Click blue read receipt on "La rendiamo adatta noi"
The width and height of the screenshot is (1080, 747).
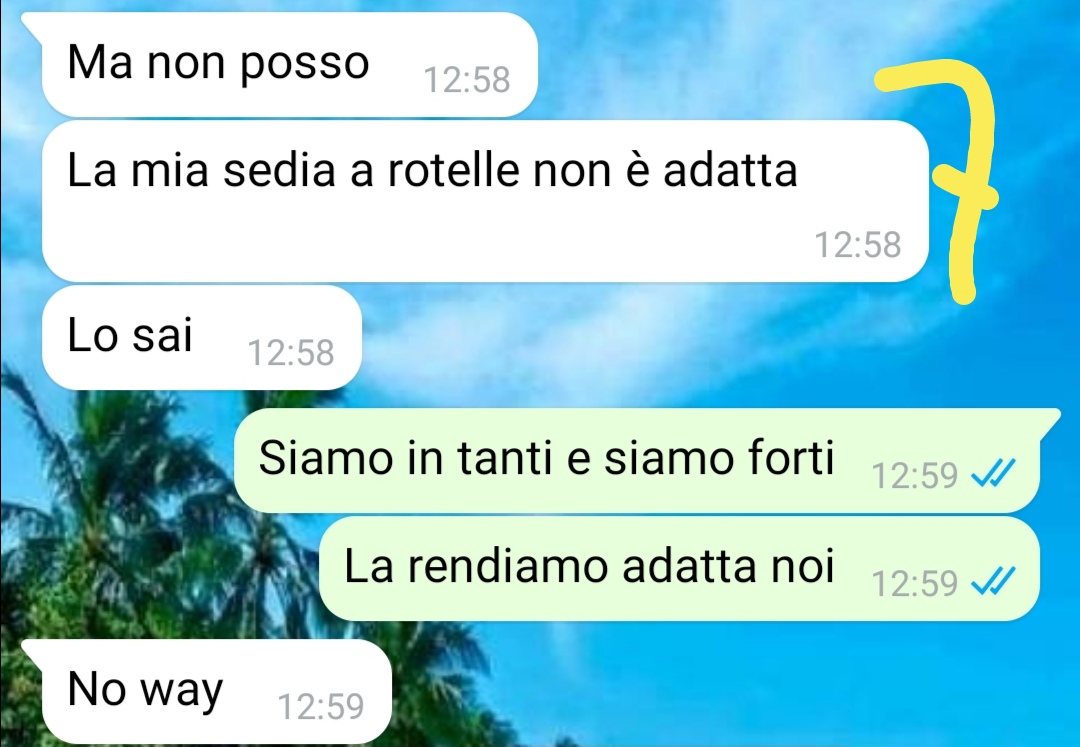coord(993,582)
